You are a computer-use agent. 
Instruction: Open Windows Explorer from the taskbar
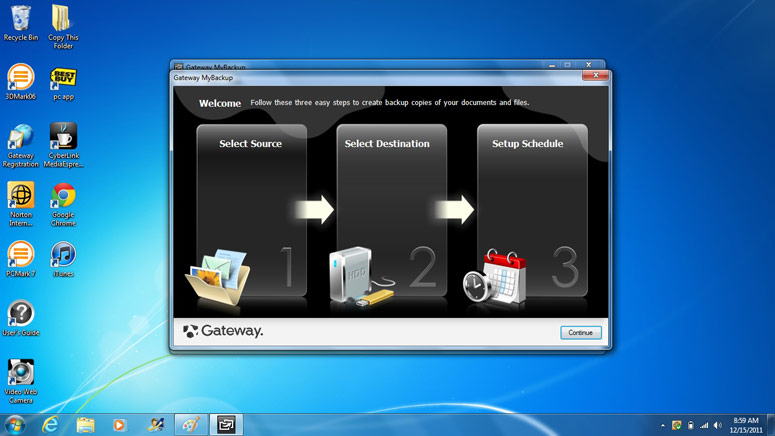pyautogui.click(x=85, y=425)
